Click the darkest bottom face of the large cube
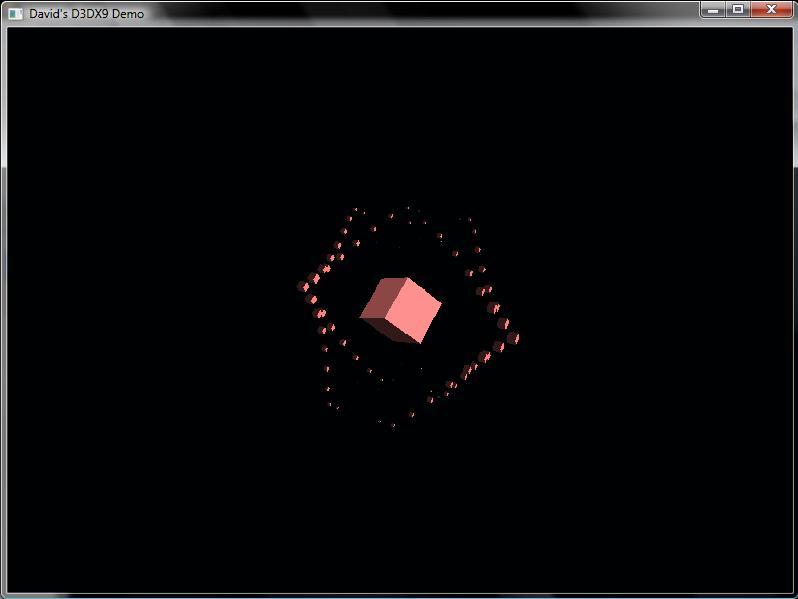This screenshot has height=599, width=798. tap(390, 331)
